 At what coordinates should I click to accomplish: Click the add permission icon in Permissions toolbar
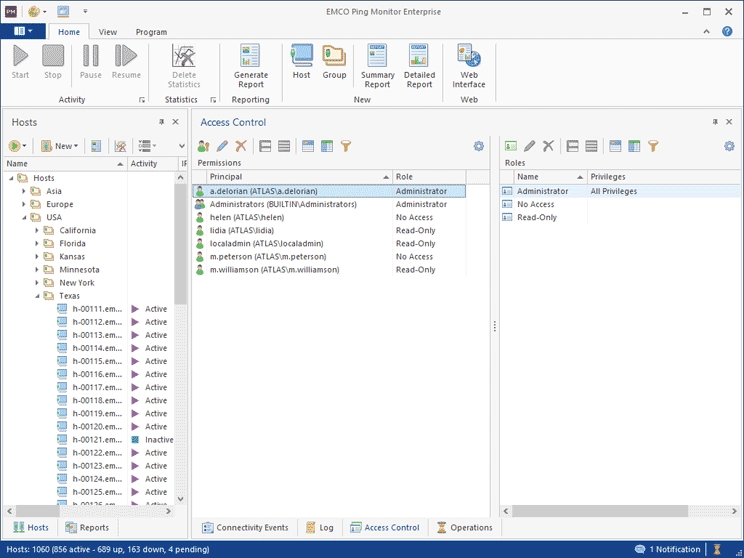[x=204, y=146]
